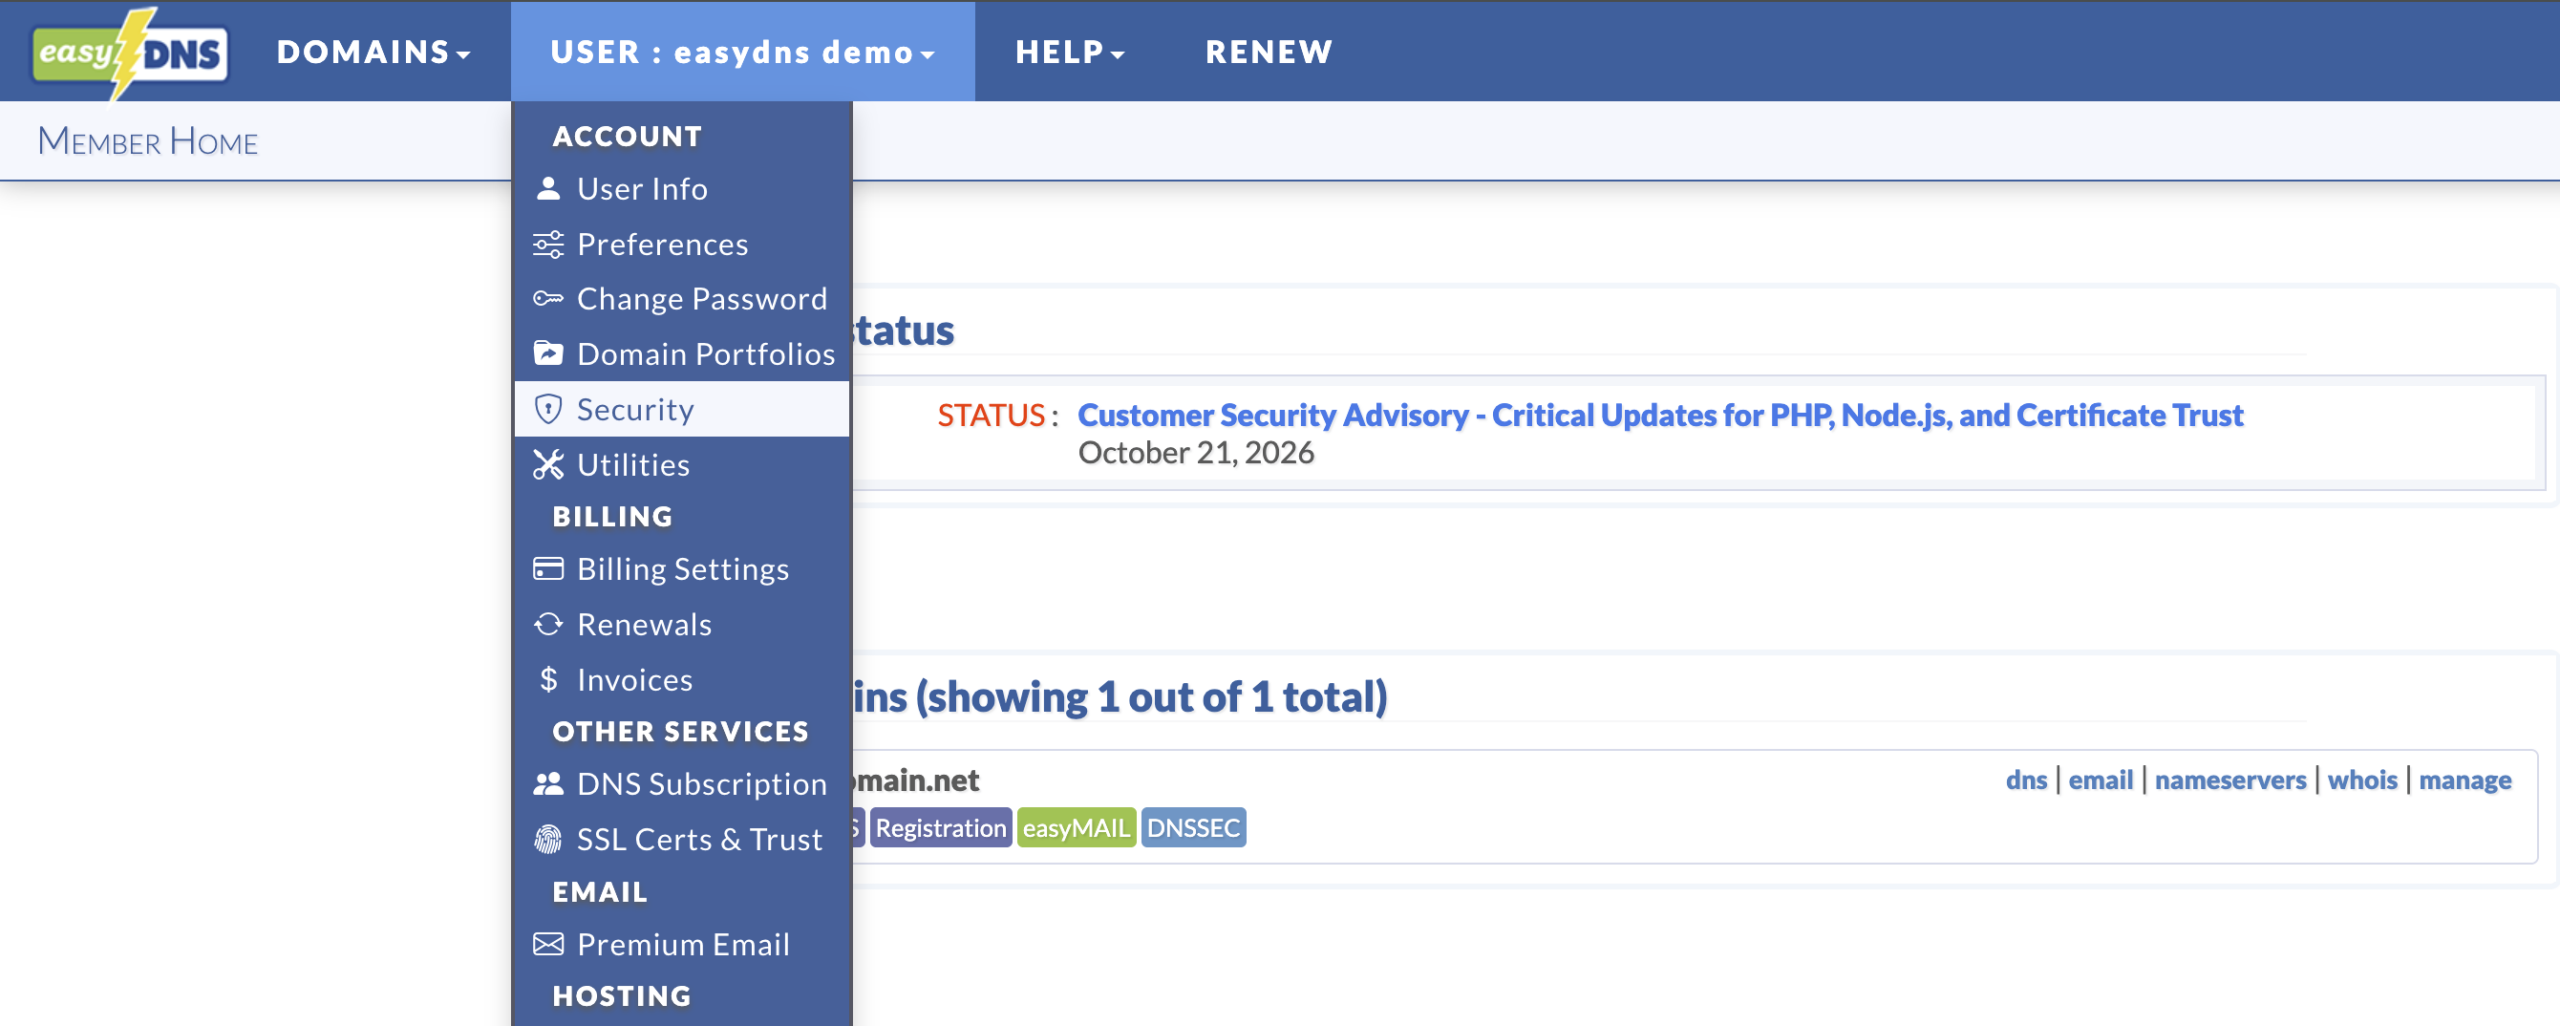Go to RENEW in top navigation
2560x1026 pixels.
1269,52
